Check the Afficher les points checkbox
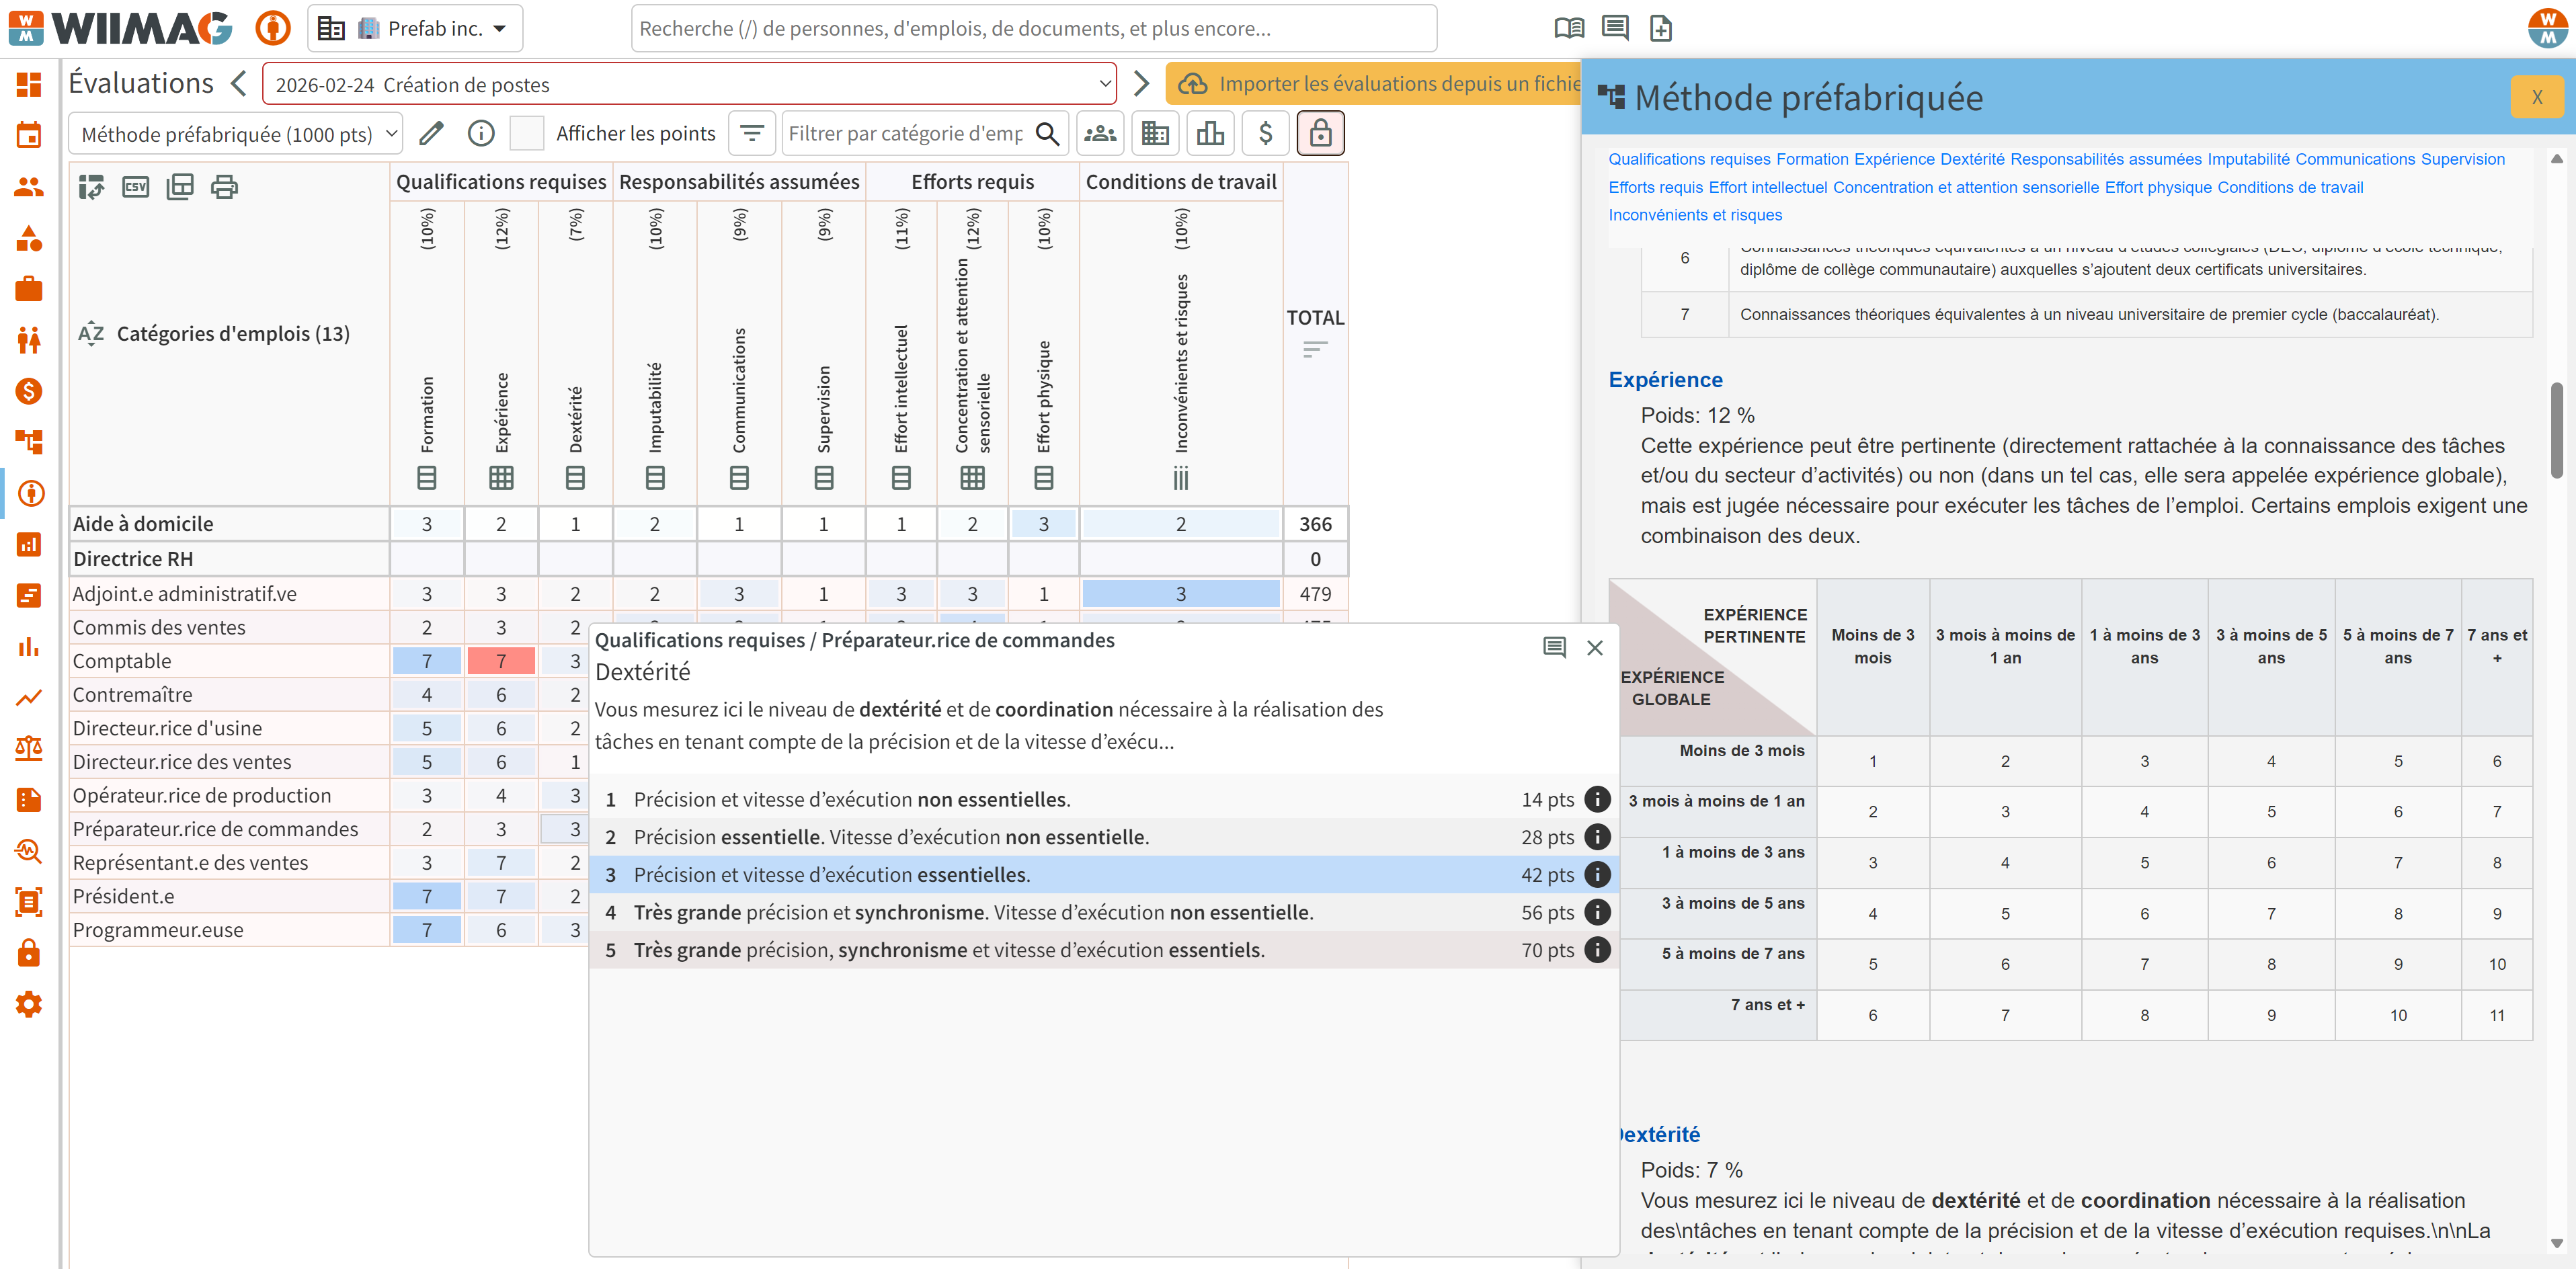This screenshot has height=1269, width=2576. [527, 133]
